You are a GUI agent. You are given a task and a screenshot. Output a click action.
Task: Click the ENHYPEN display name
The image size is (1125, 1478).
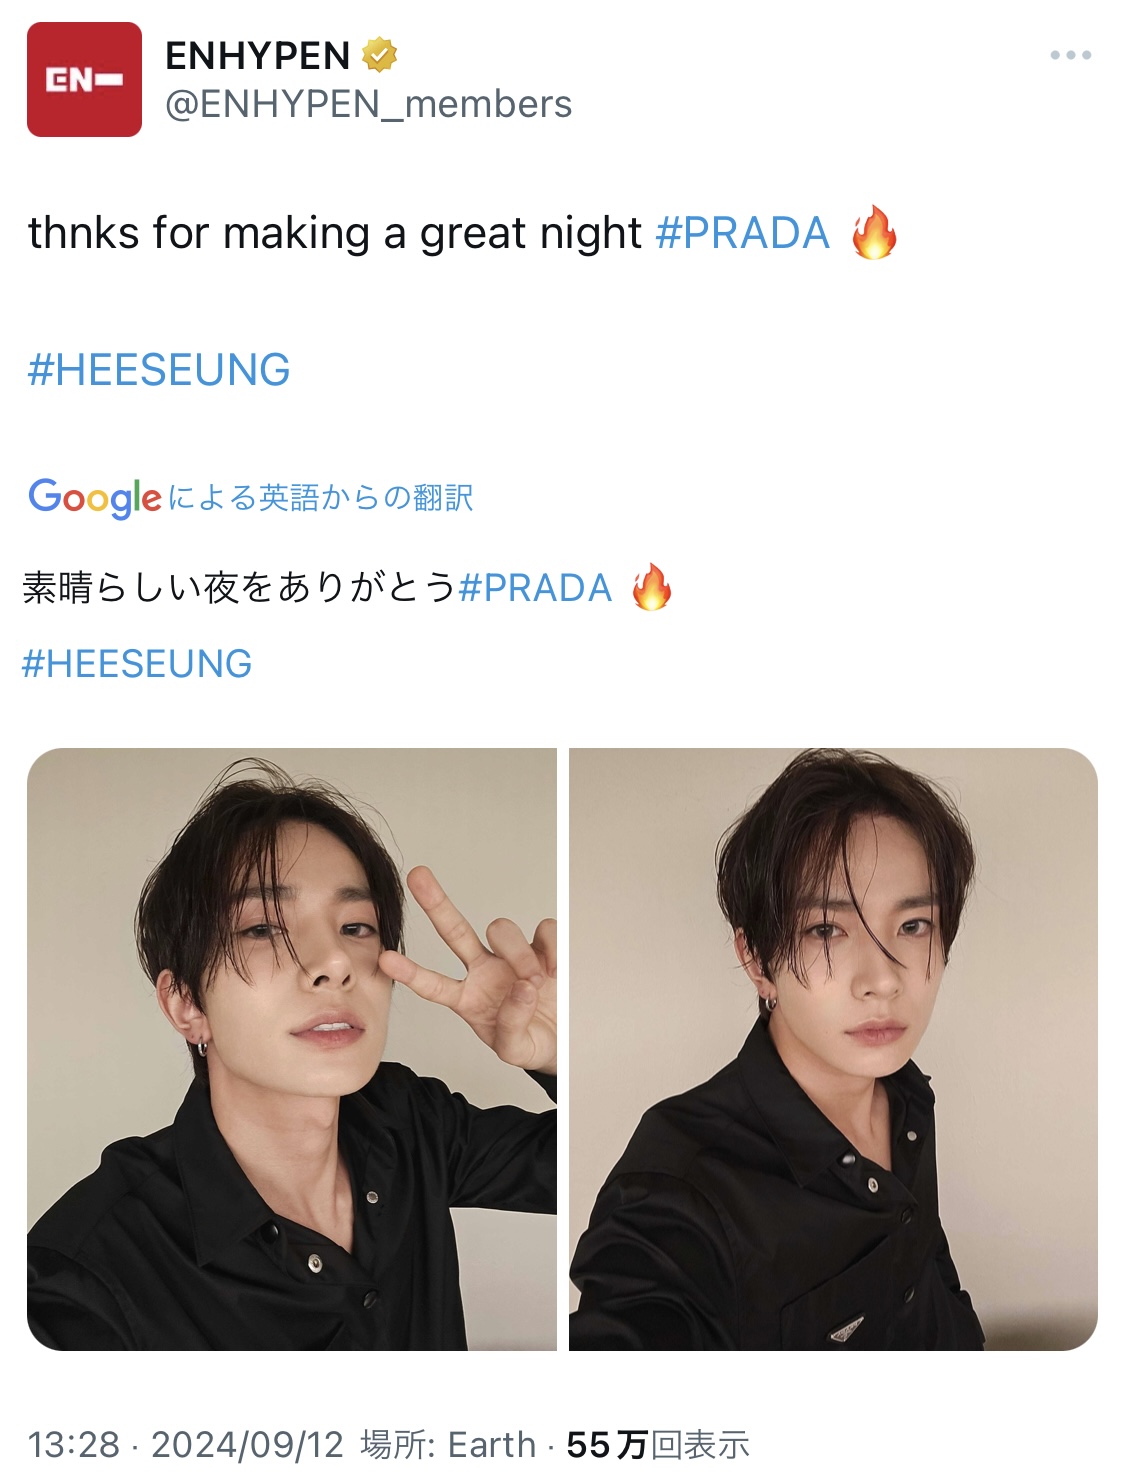pos(257,55)
